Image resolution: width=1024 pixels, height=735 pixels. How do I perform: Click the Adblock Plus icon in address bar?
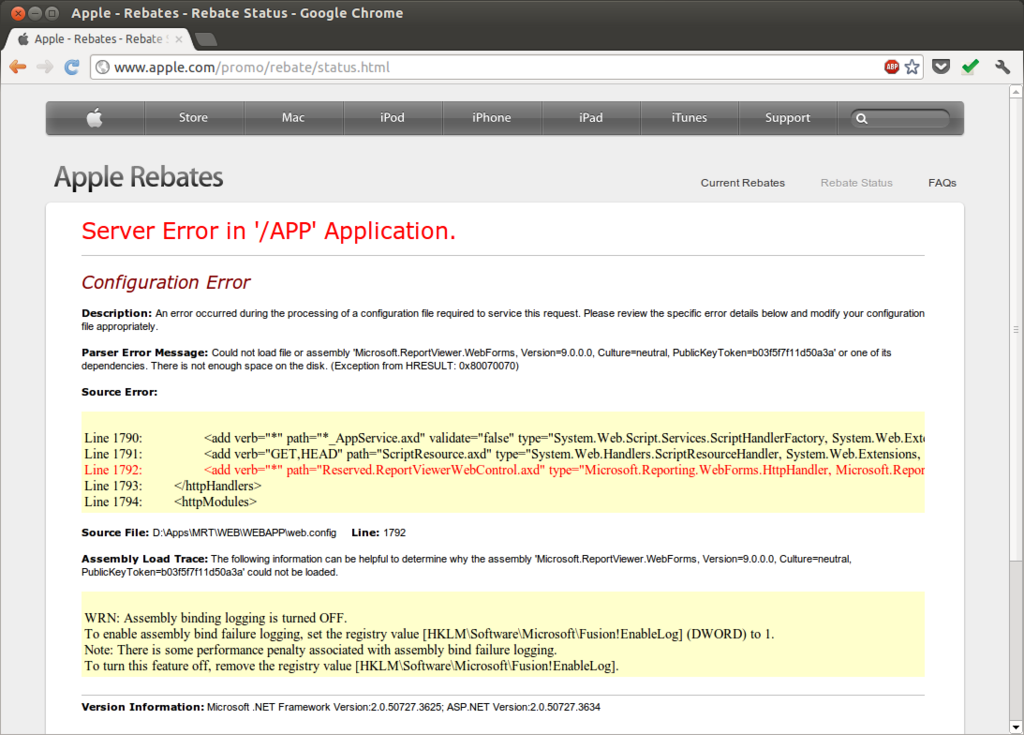(x=891, y=67)
